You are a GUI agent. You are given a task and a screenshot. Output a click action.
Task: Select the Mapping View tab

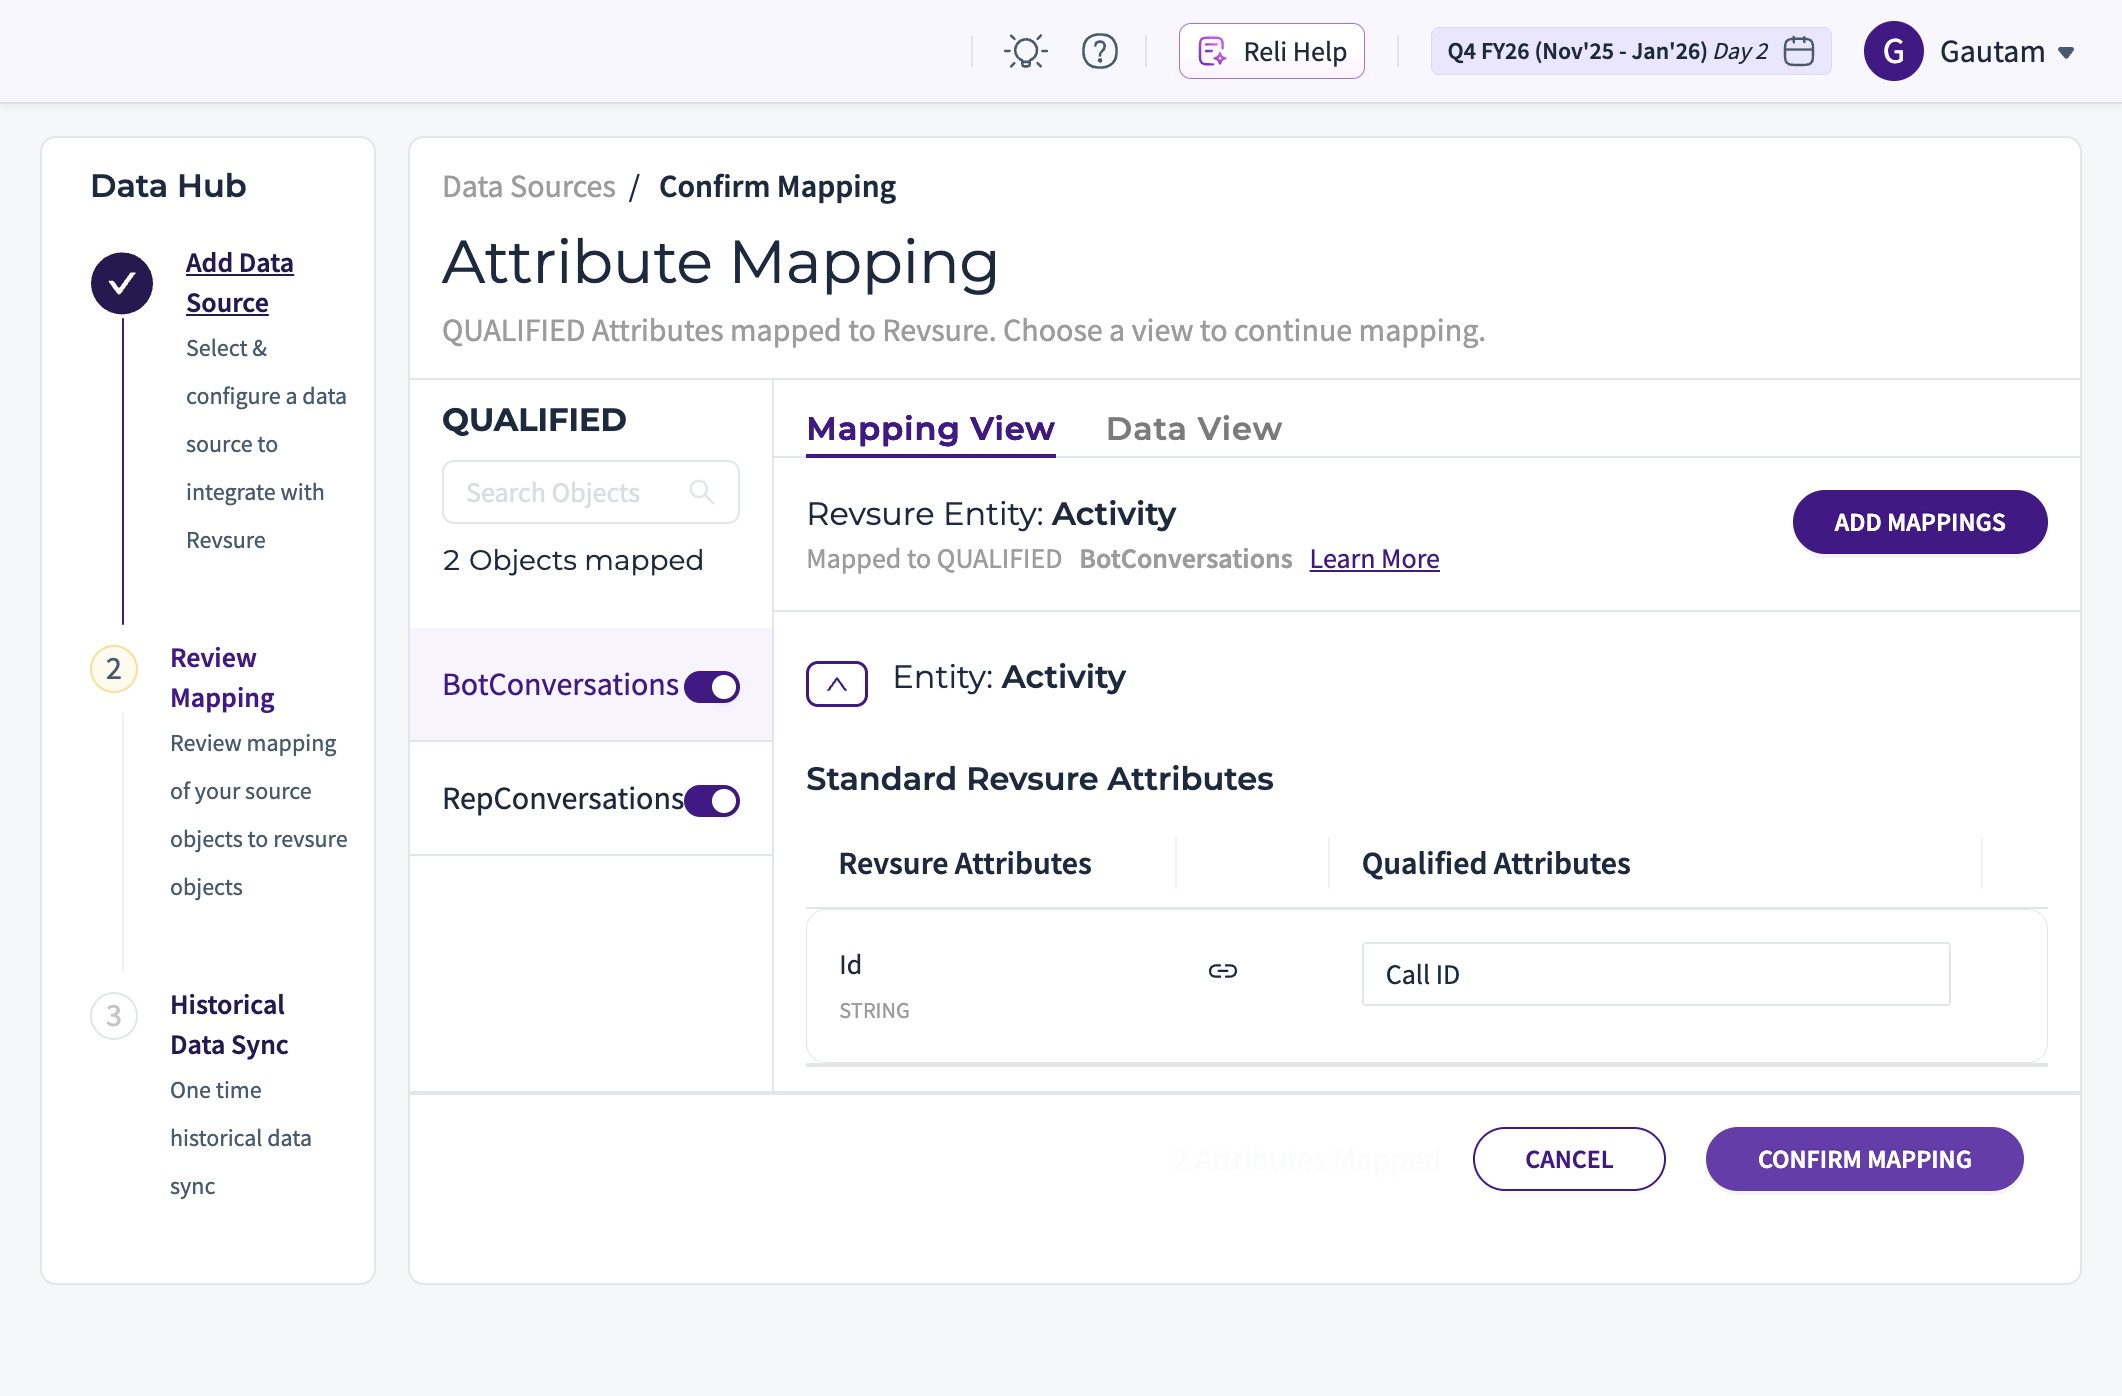coord(930,429)
